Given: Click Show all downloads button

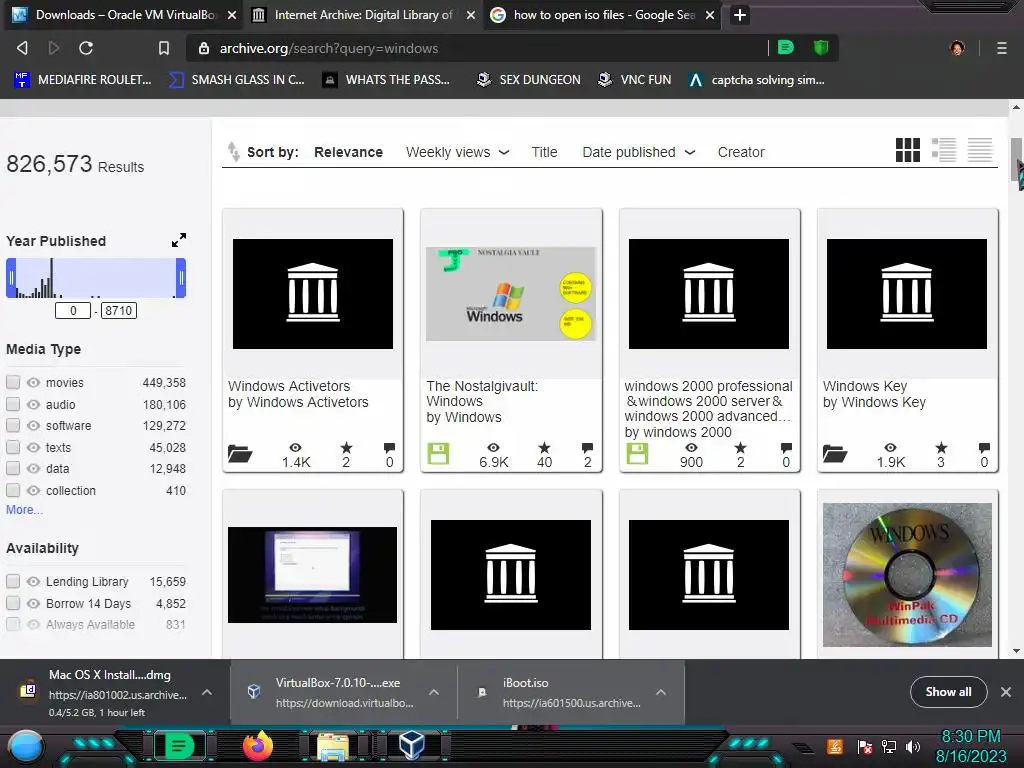Looking at the screenshot, I should pos(948,692).
